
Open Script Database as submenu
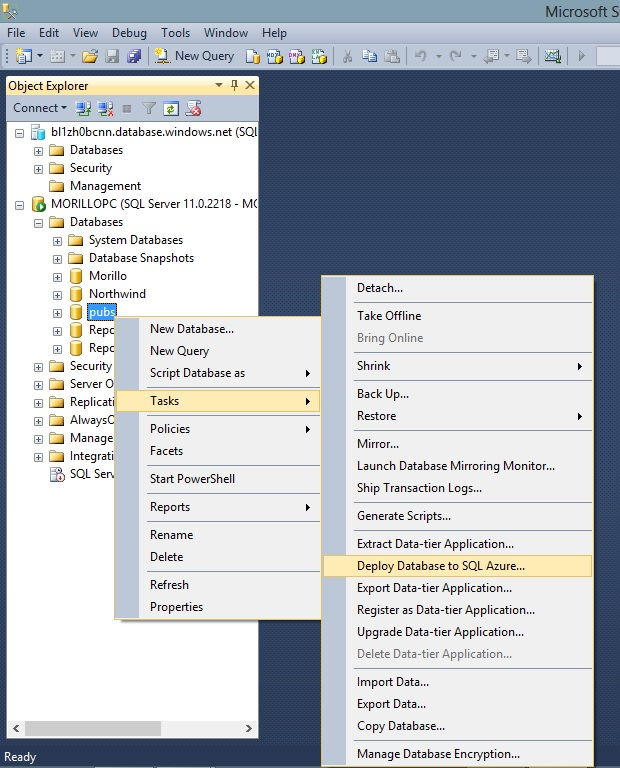(218, 373)
